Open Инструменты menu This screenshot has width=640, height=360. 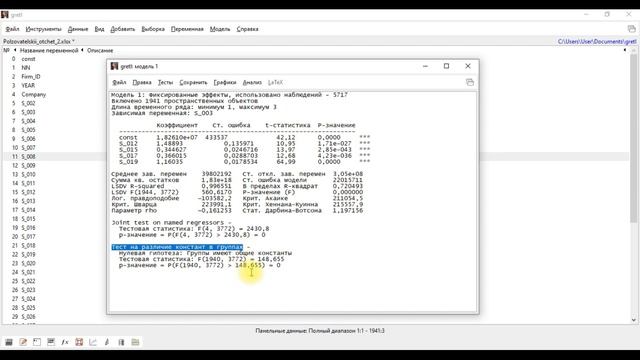(x=43, y=29)
